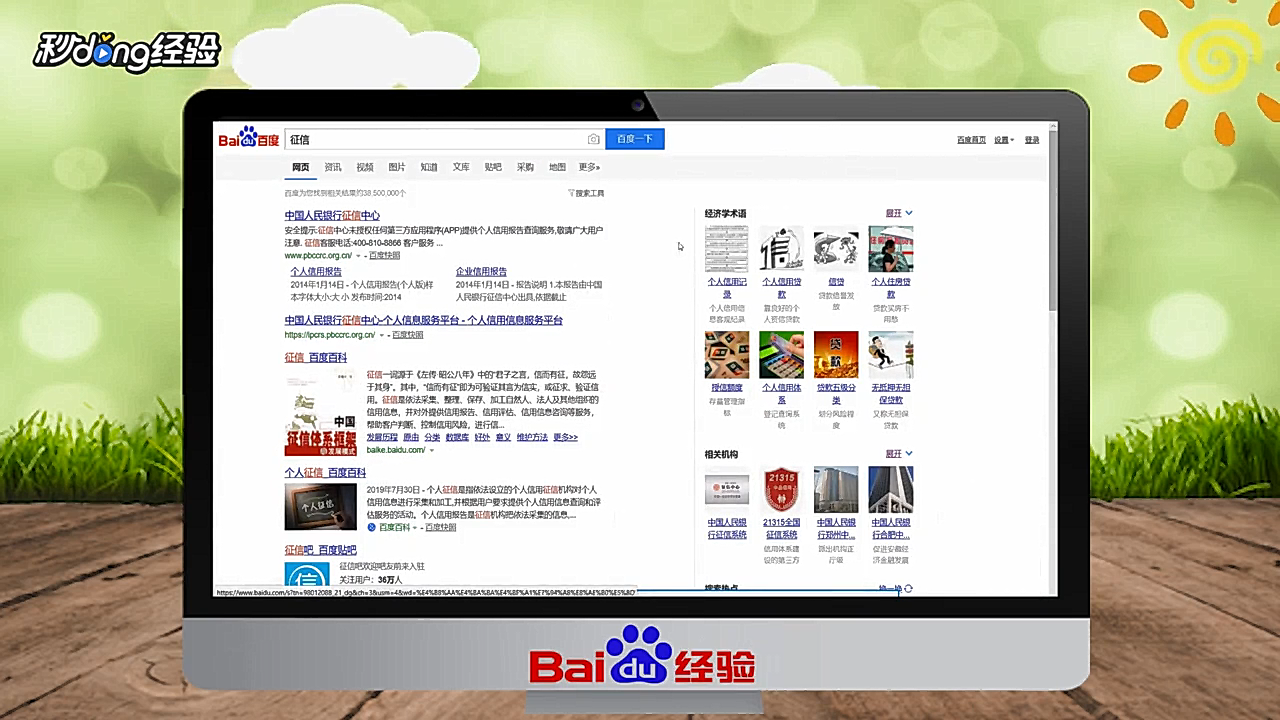Open the 采购 tab

(x=525, y=167)
